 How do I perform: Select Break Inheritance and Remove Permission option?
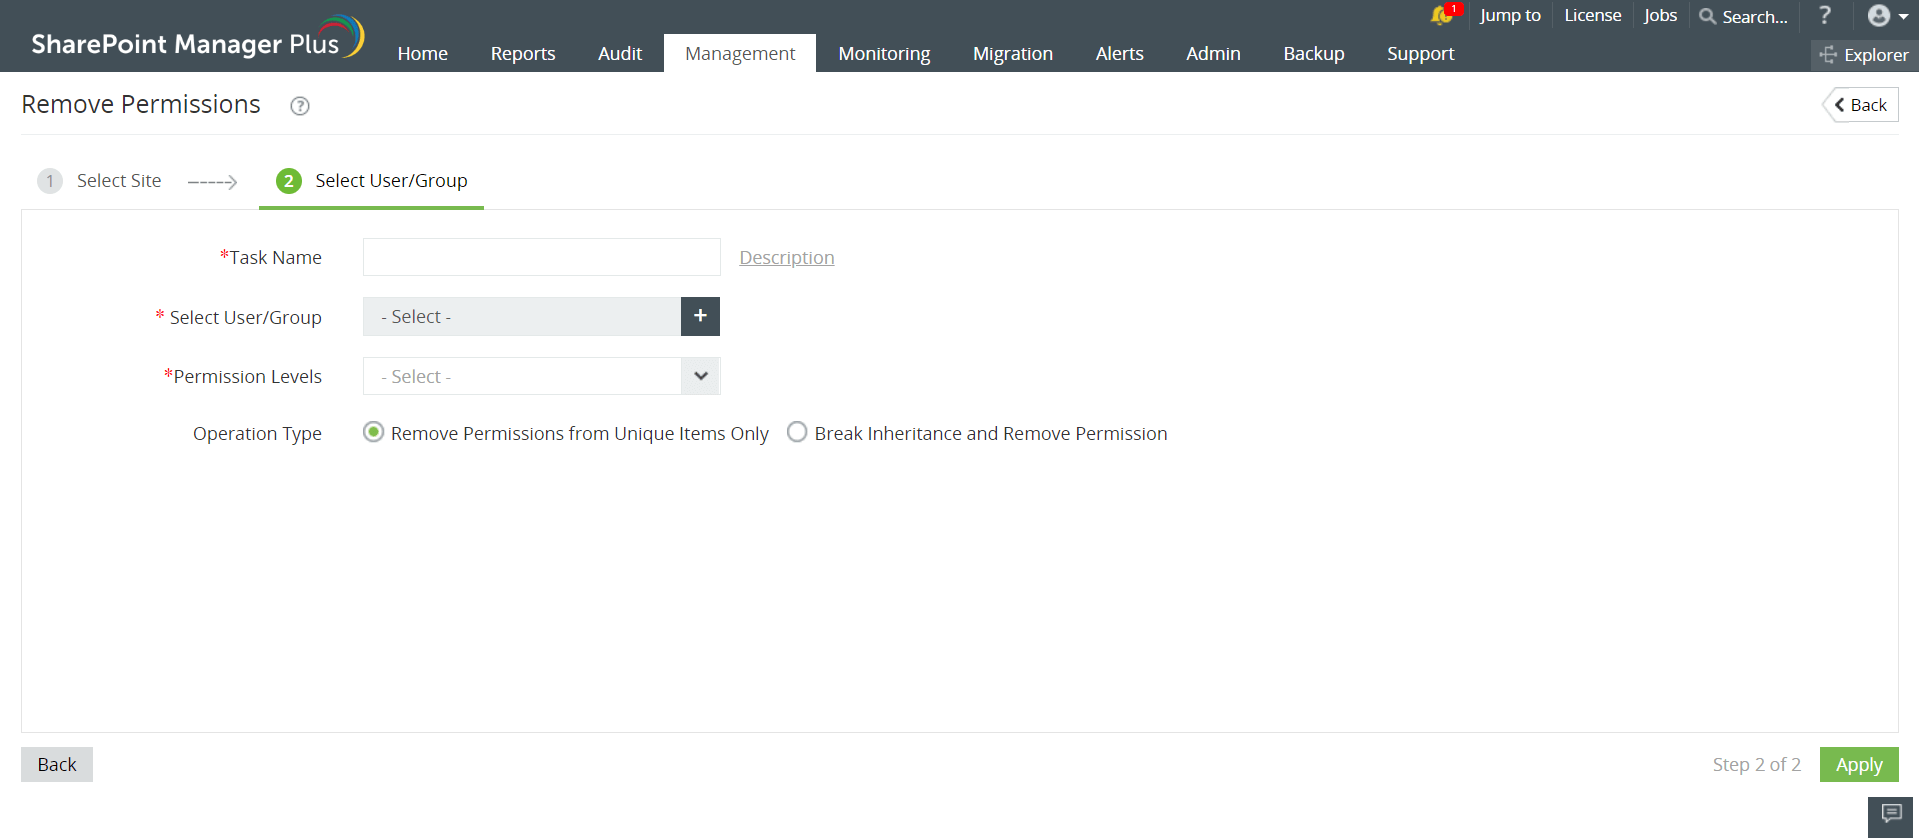tap(797, 432)
